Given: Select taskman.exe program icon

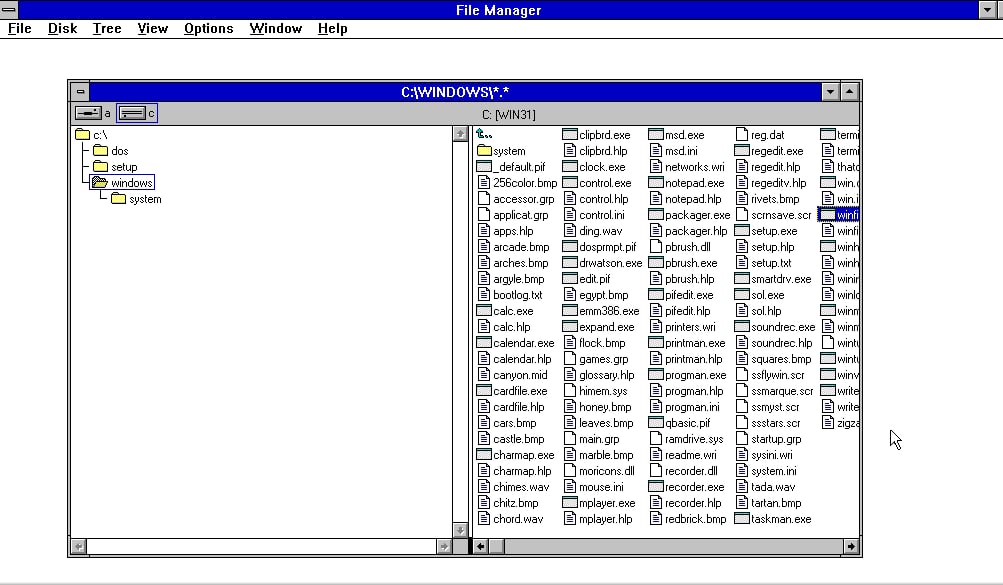Looking at the screenshot, I should (x=741, y=519).
